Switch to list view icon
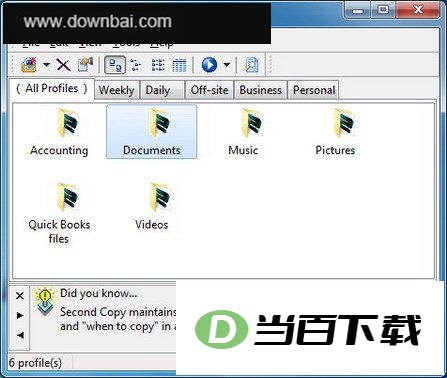Image resolution: width=447 pixels, height=378 pixels. tap(158, 65)
